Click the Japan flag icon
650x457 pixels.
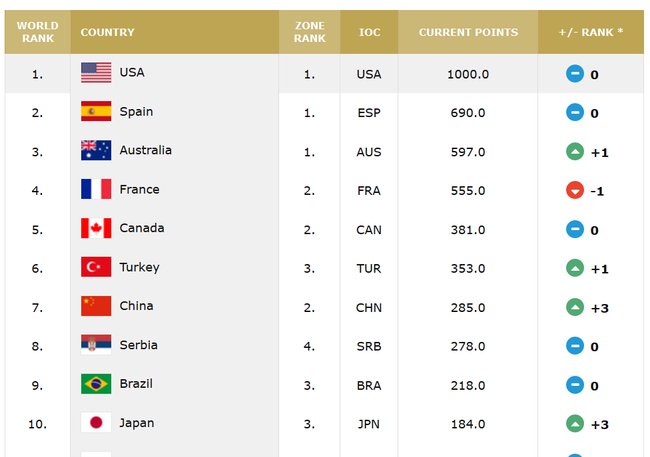pyautogui.click(x=96, y=424)
